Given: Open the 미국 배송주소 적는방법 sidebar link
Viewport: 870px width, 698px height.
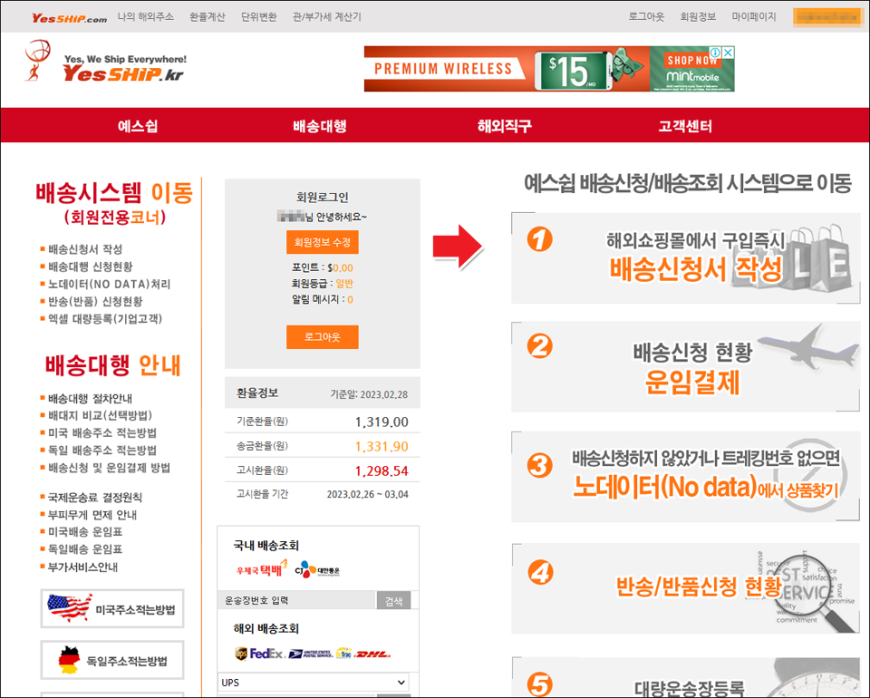Looking at the screenshot, I should click(x=102, y=433).
